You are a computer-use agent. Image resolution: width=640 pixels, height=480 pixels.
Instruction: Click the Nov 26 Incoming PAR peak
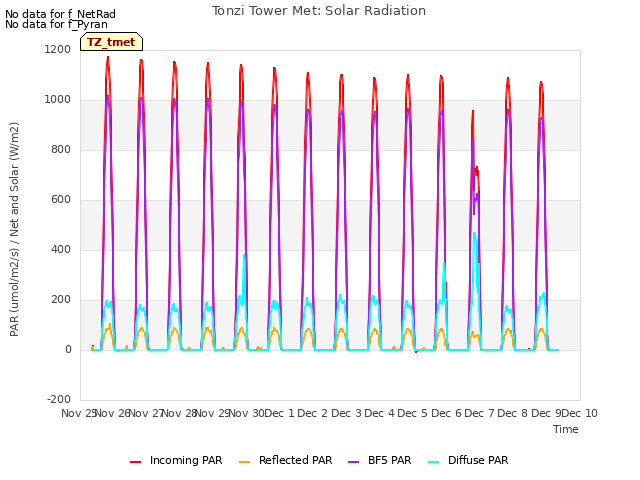click(x=108, y=58)
